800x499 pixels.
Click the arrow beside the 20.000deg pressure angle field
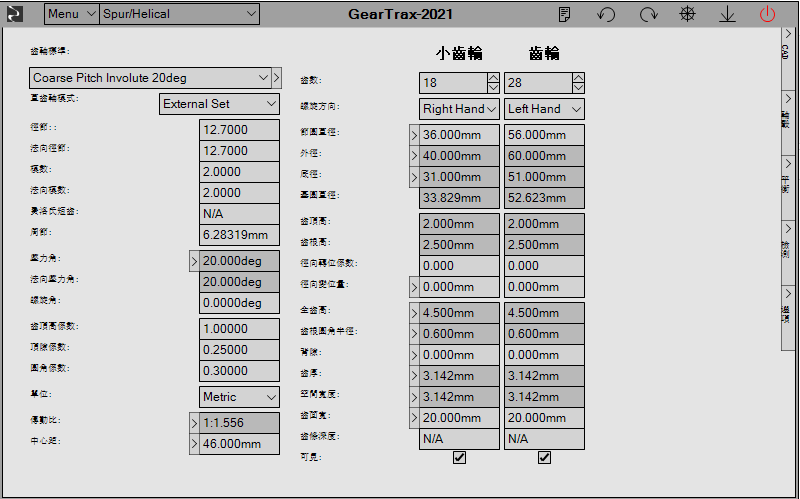[194, 261]
